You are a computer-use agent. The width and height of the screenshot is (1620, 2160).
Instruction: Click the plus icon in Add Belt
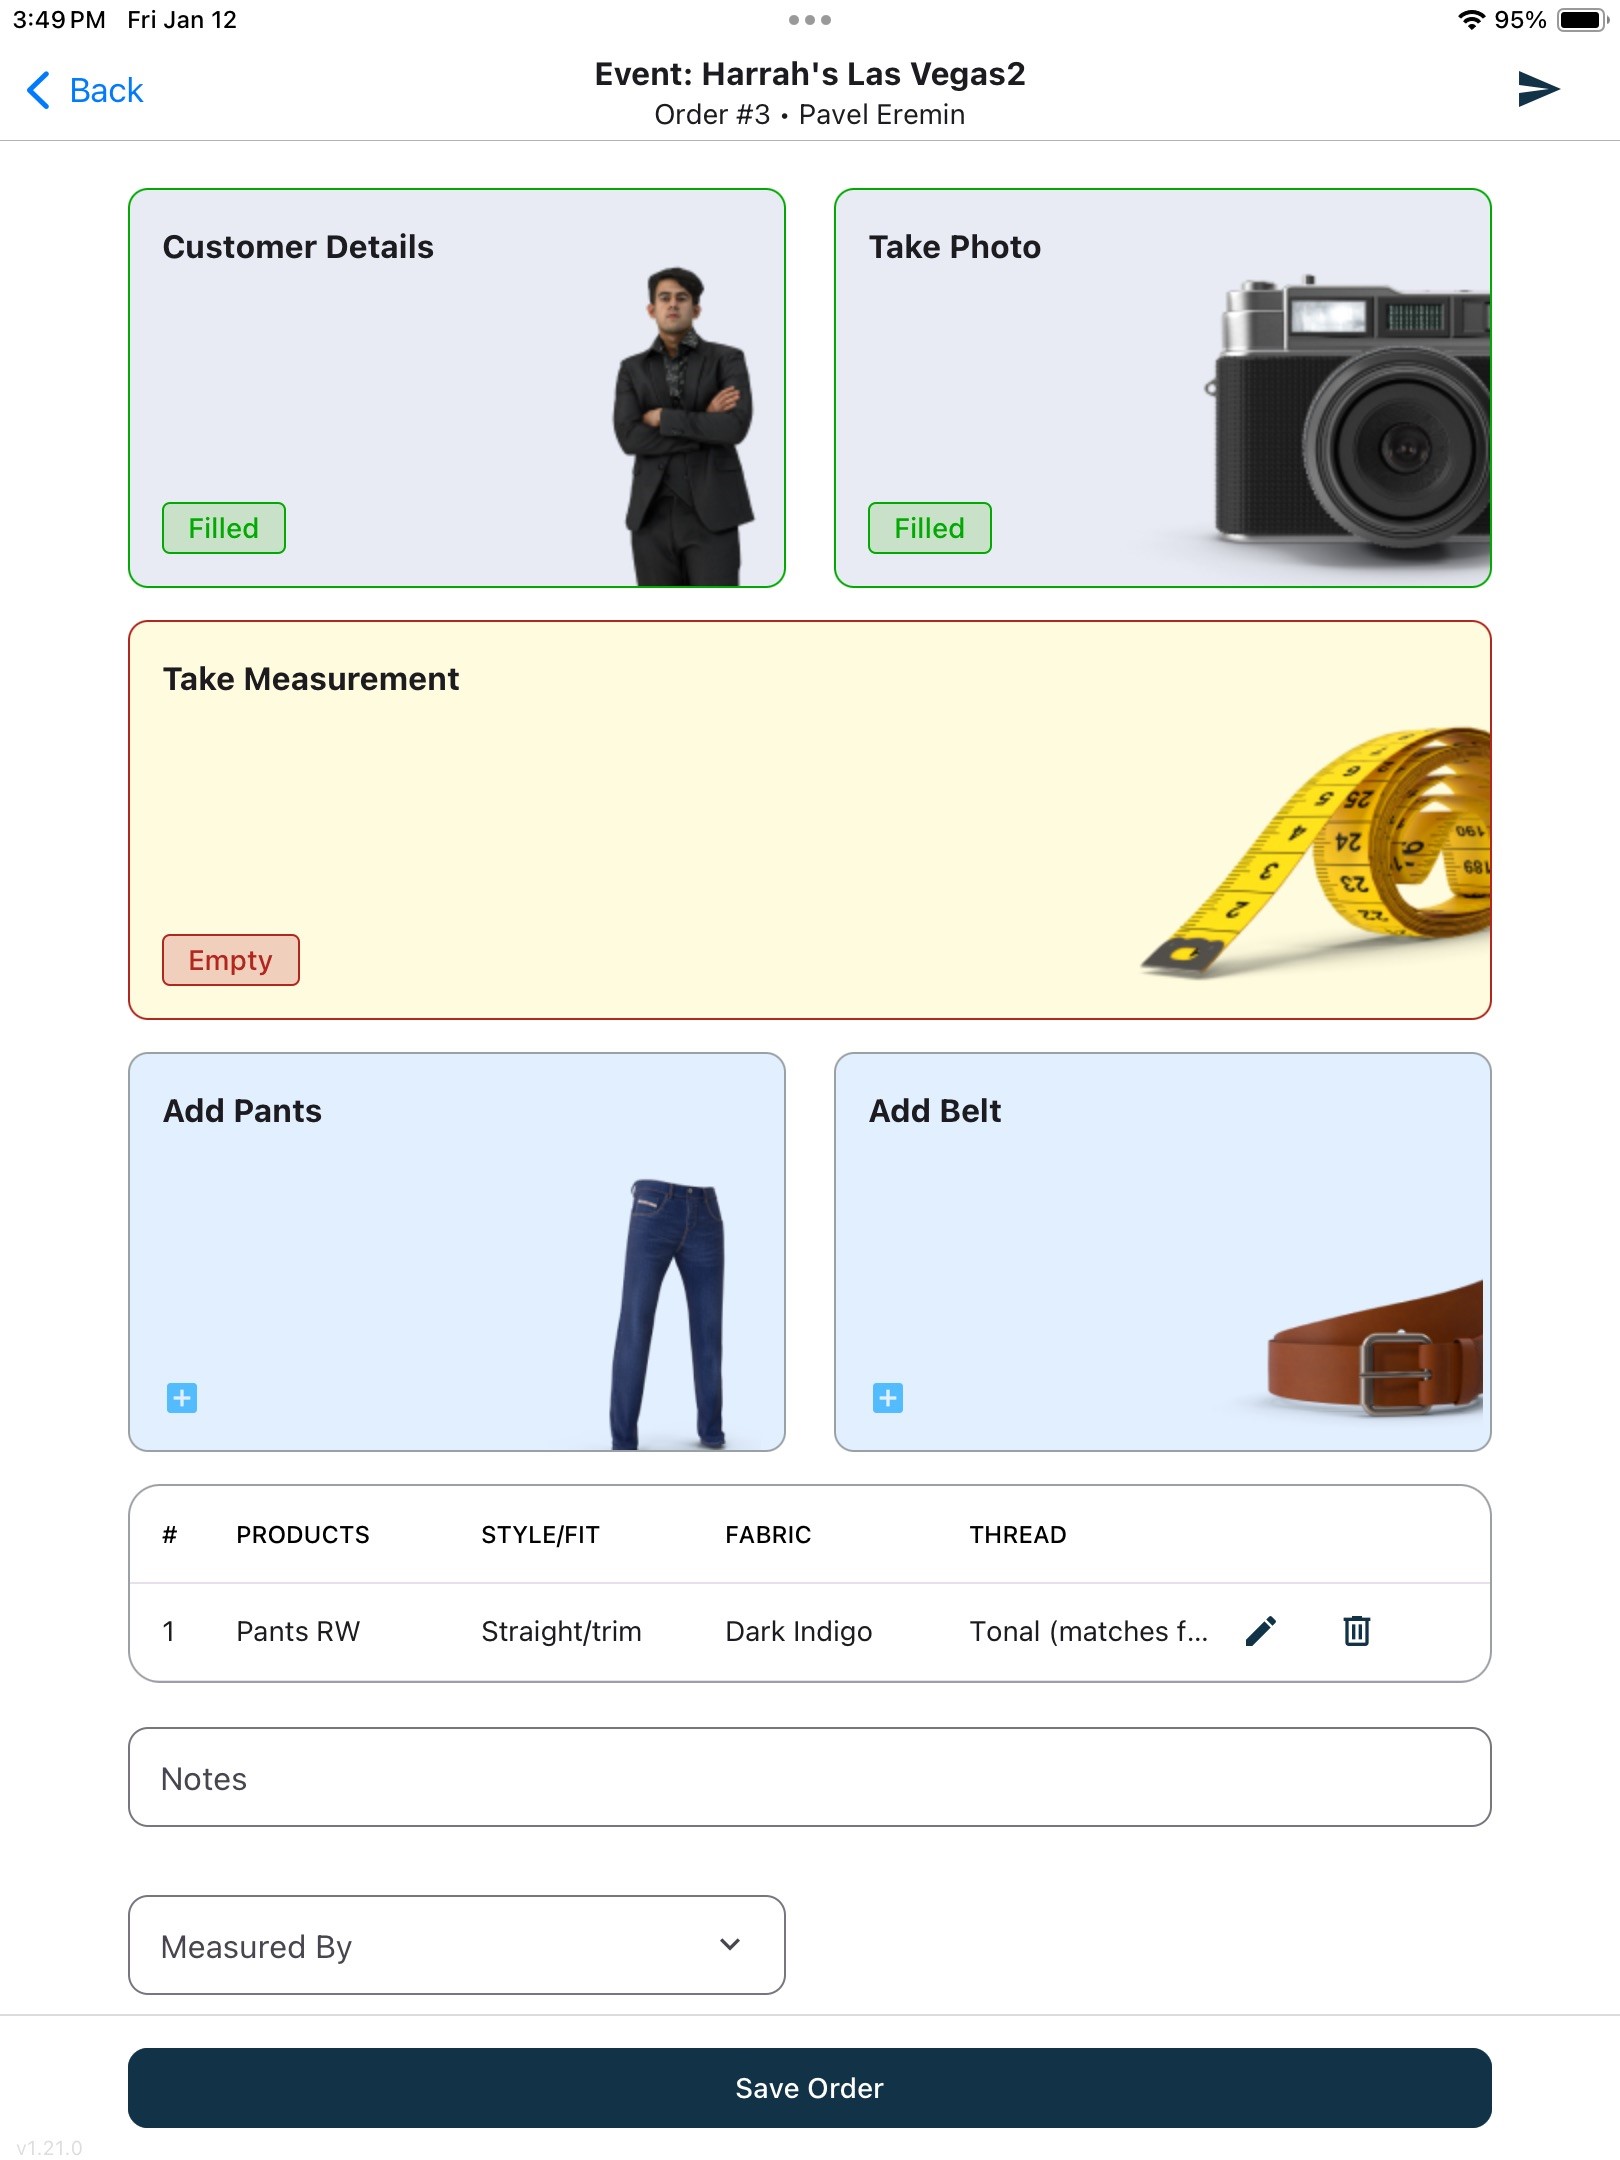(x=888, y=1398)
